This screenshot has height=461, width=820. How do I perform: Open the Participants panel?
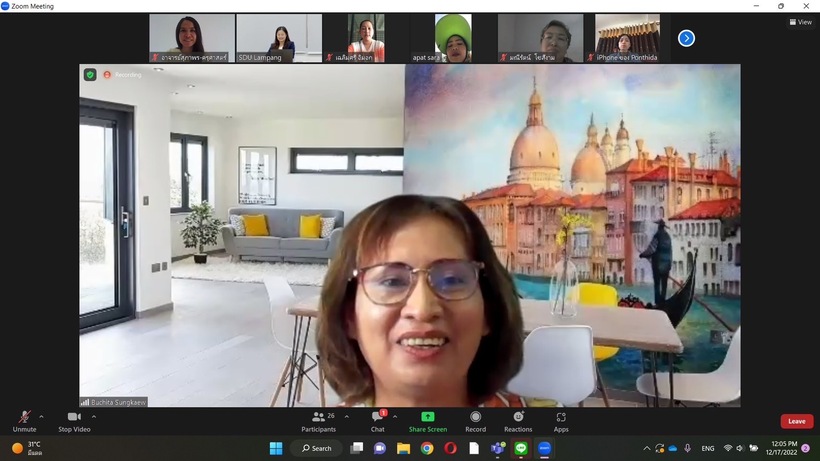(318, 421)
